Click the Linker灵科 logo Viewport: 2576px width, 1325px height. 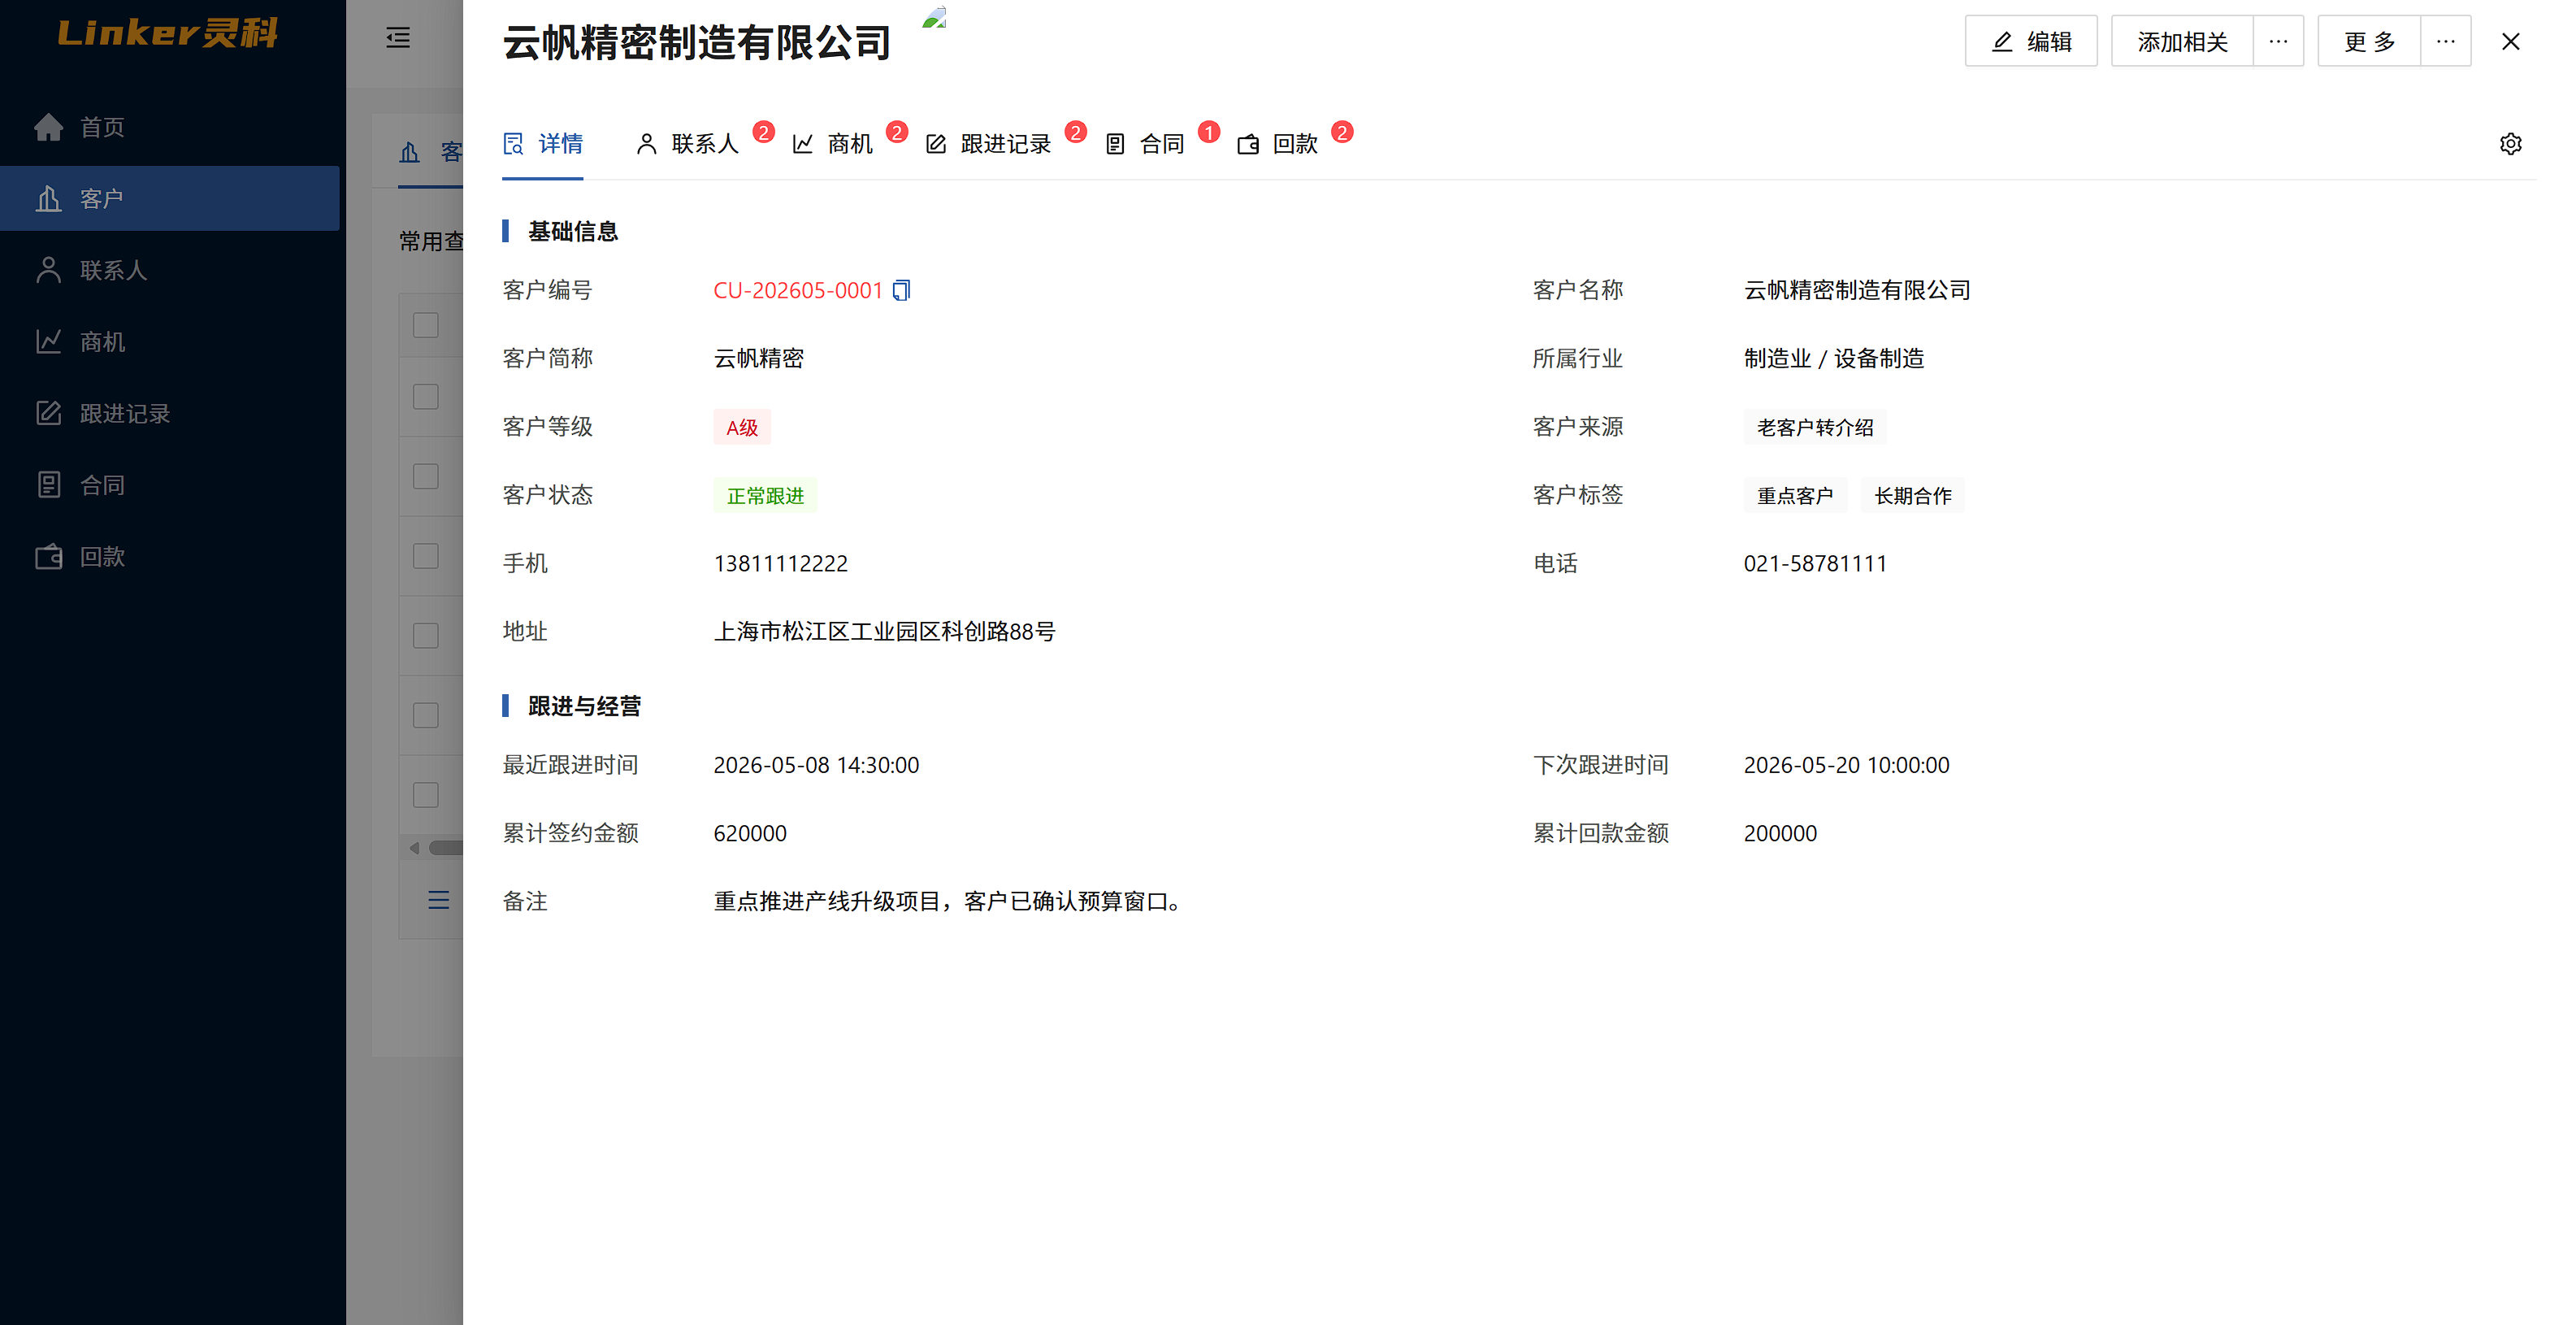[168, 33]
